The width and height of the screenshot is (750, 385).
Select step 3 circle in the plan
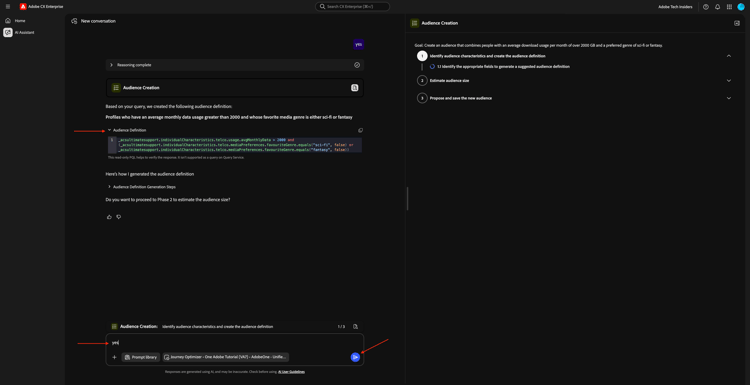point(422,98)
